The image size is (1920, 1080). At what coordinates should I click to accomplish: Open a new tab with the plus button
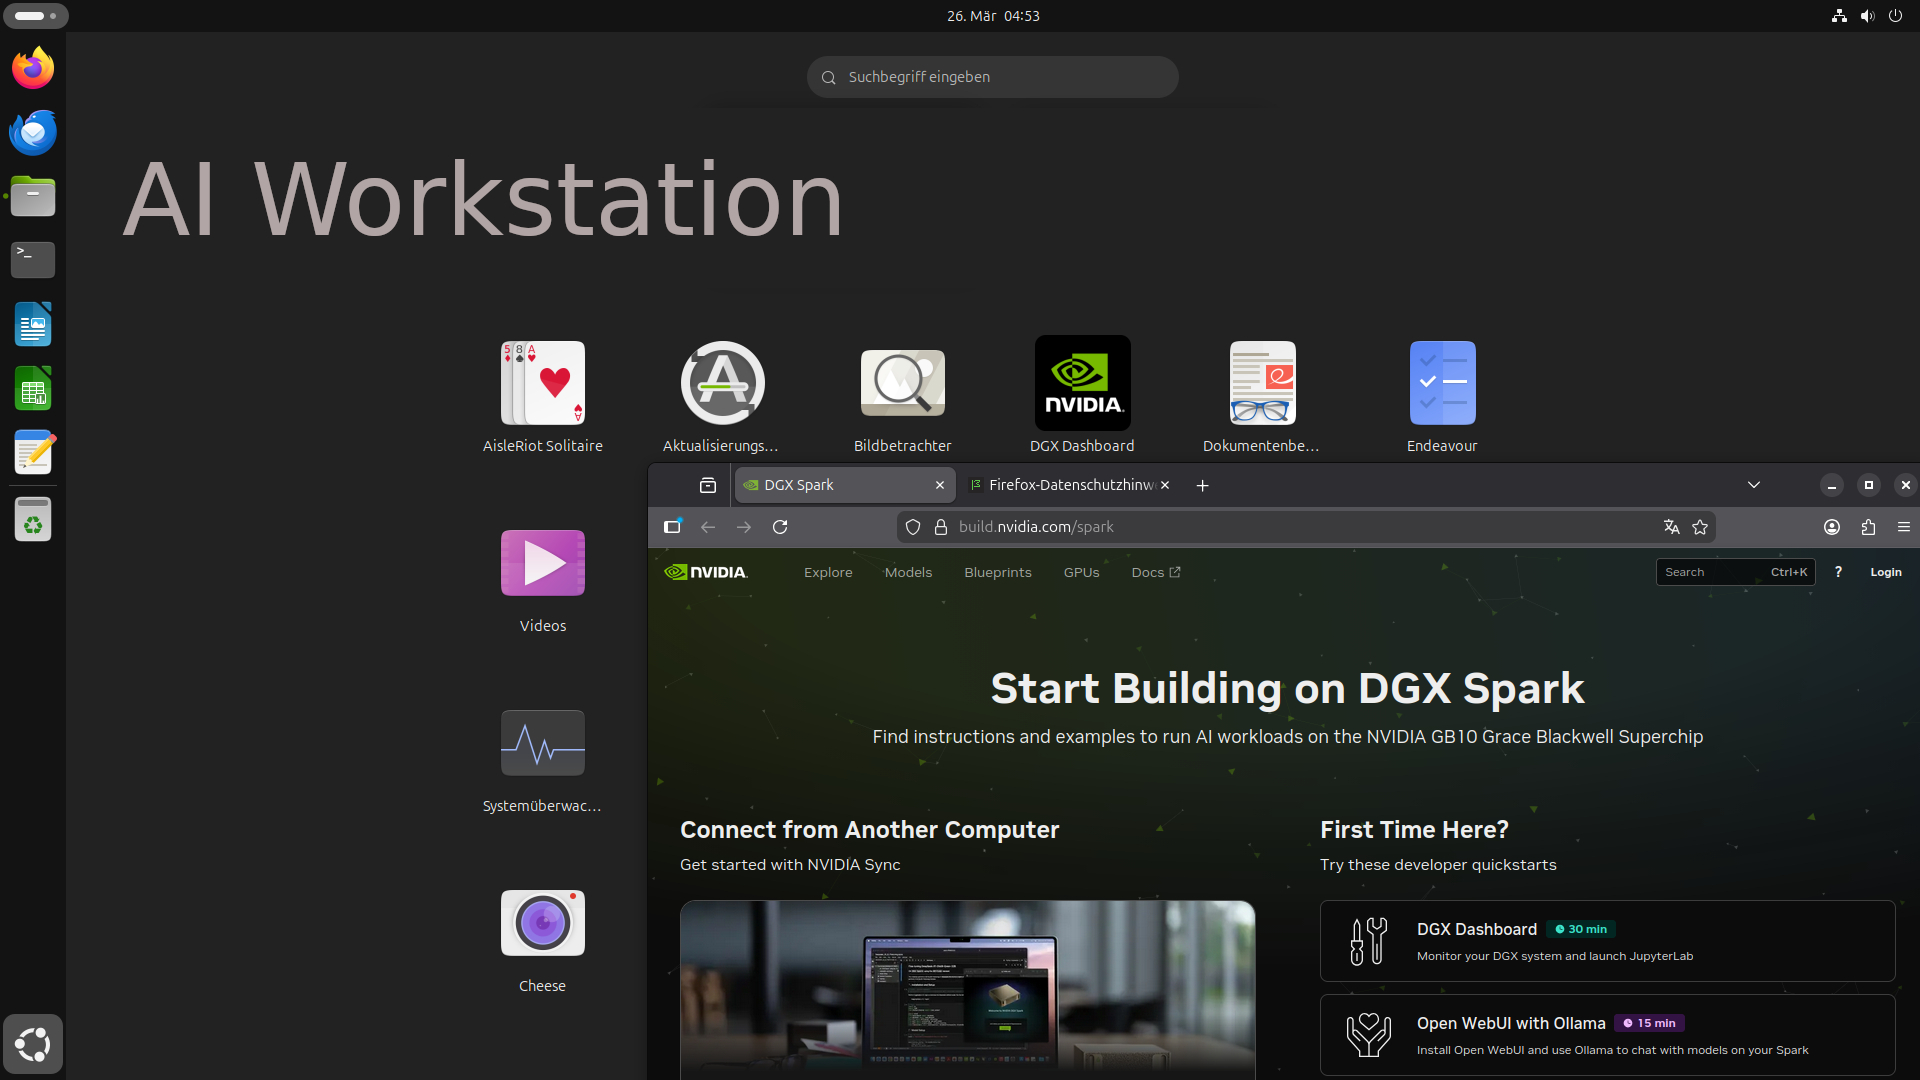pyautogui.click(x=1203, y=485)
